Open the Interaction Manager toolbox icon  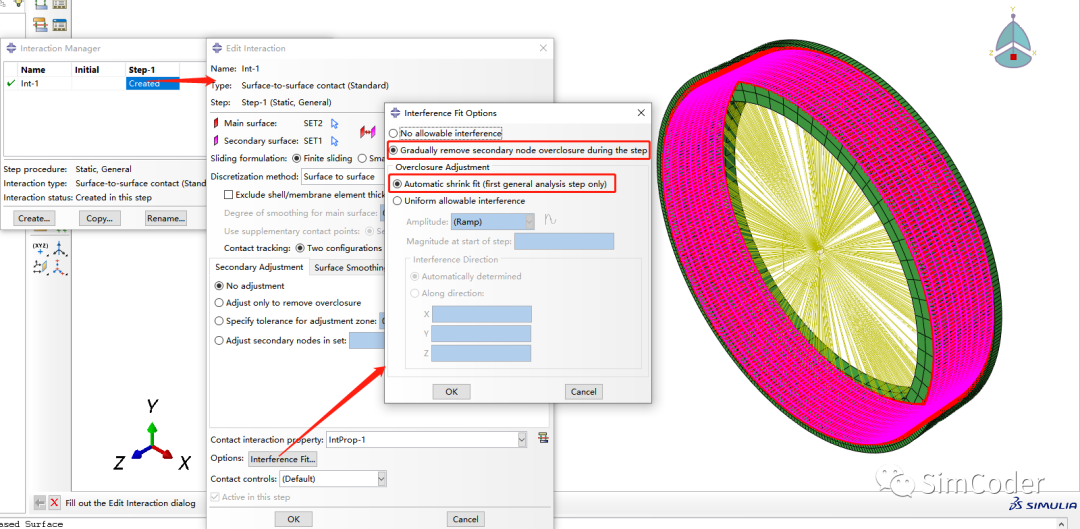tap(59, 5)
